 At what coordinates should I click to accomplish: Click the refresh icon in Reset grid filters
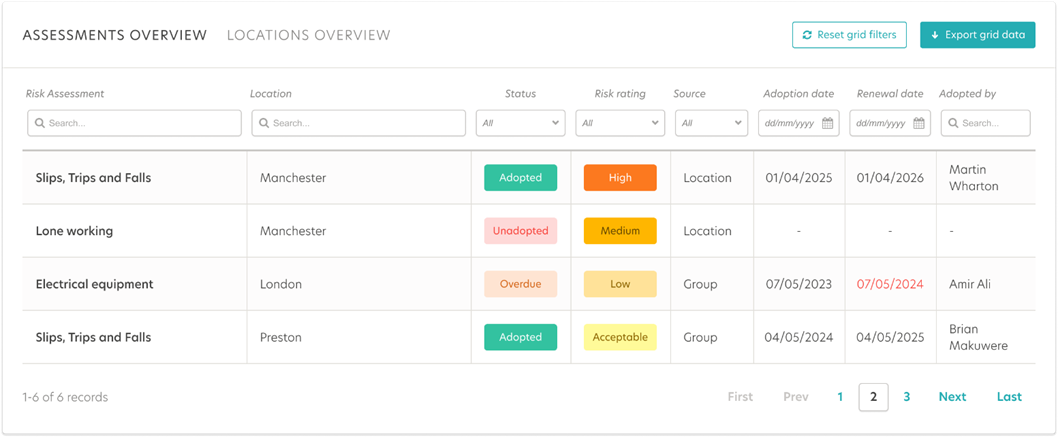pyautogui.click(x=806, y=35)
